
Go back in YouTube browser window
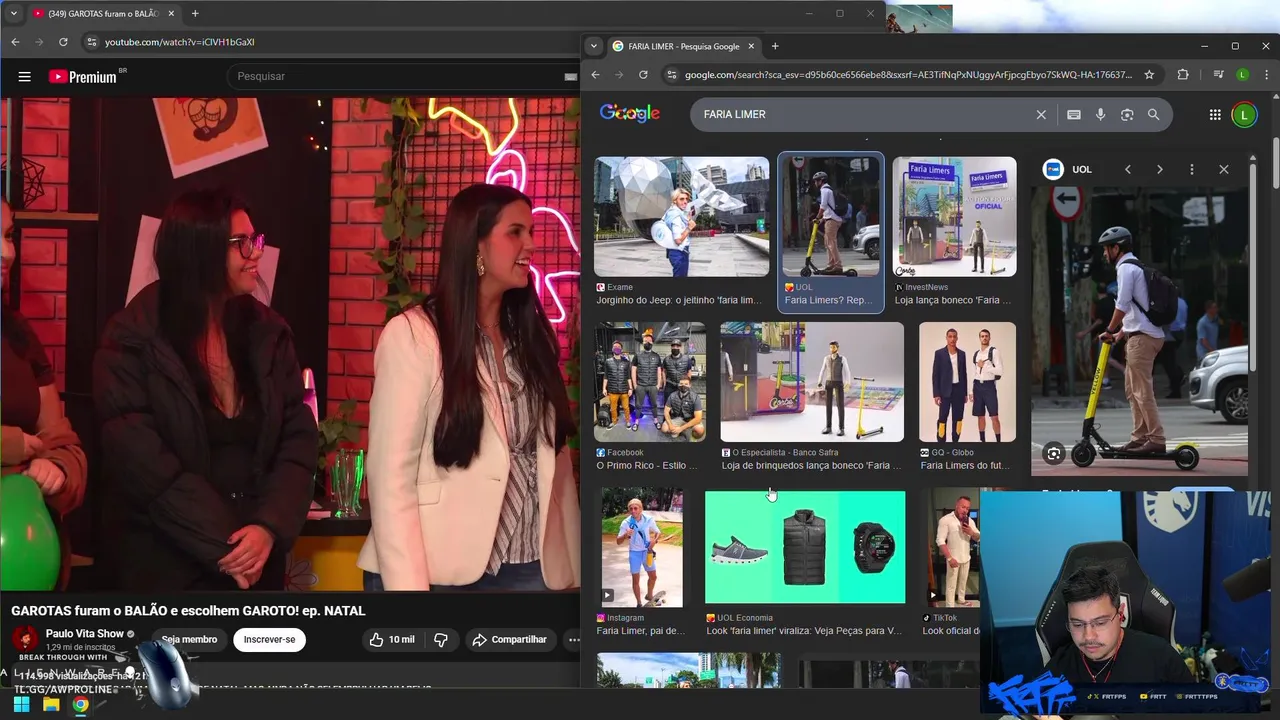tap(15, 42)
